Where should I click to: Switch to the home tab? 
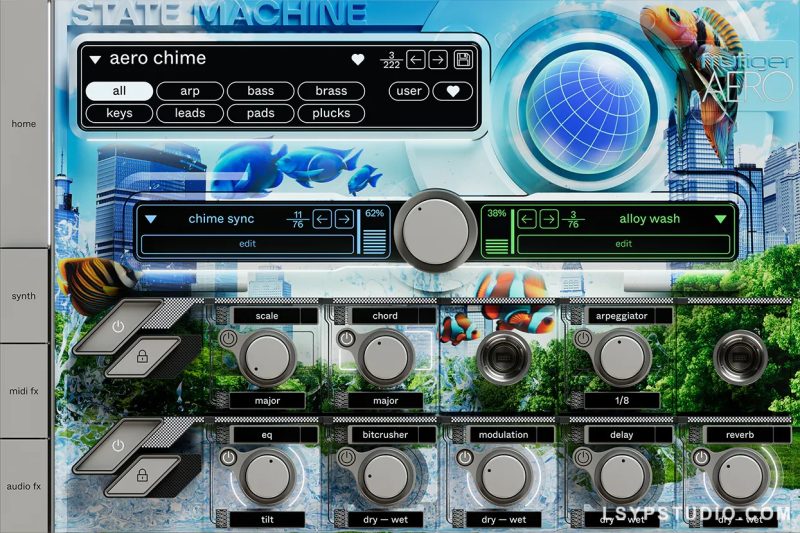point(24,124)
